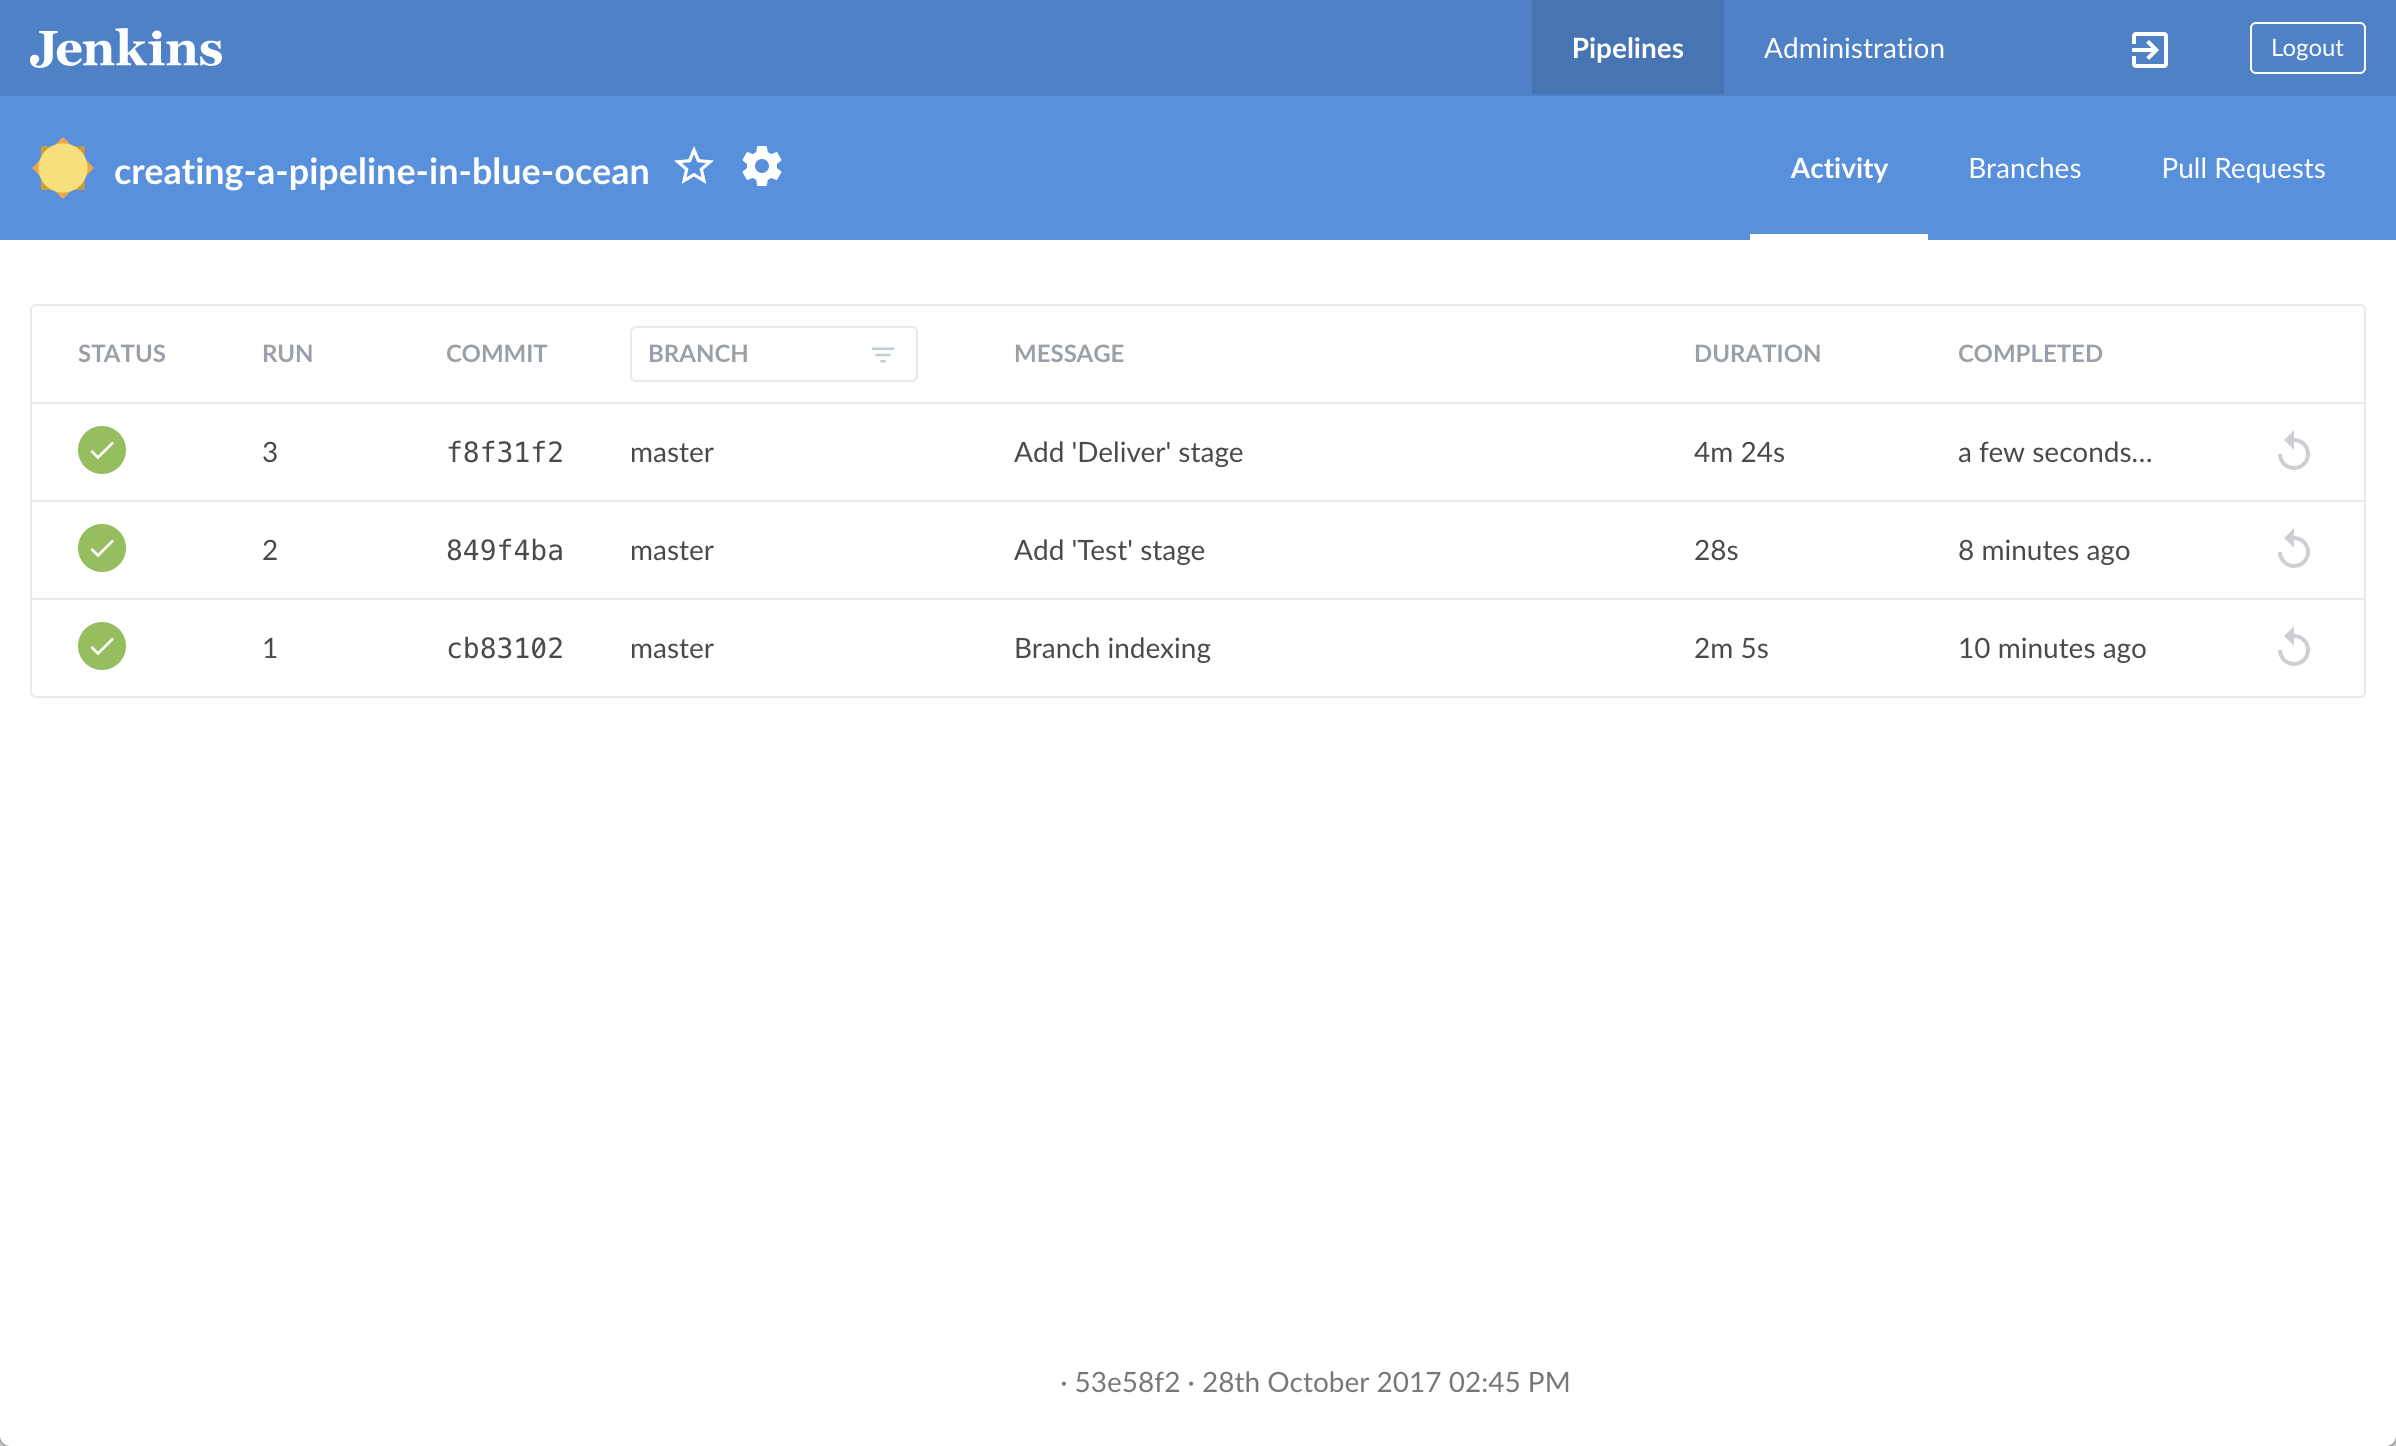Click success status icon for run 3
The image size is (2396, 1446).
(x=102, y=451)
